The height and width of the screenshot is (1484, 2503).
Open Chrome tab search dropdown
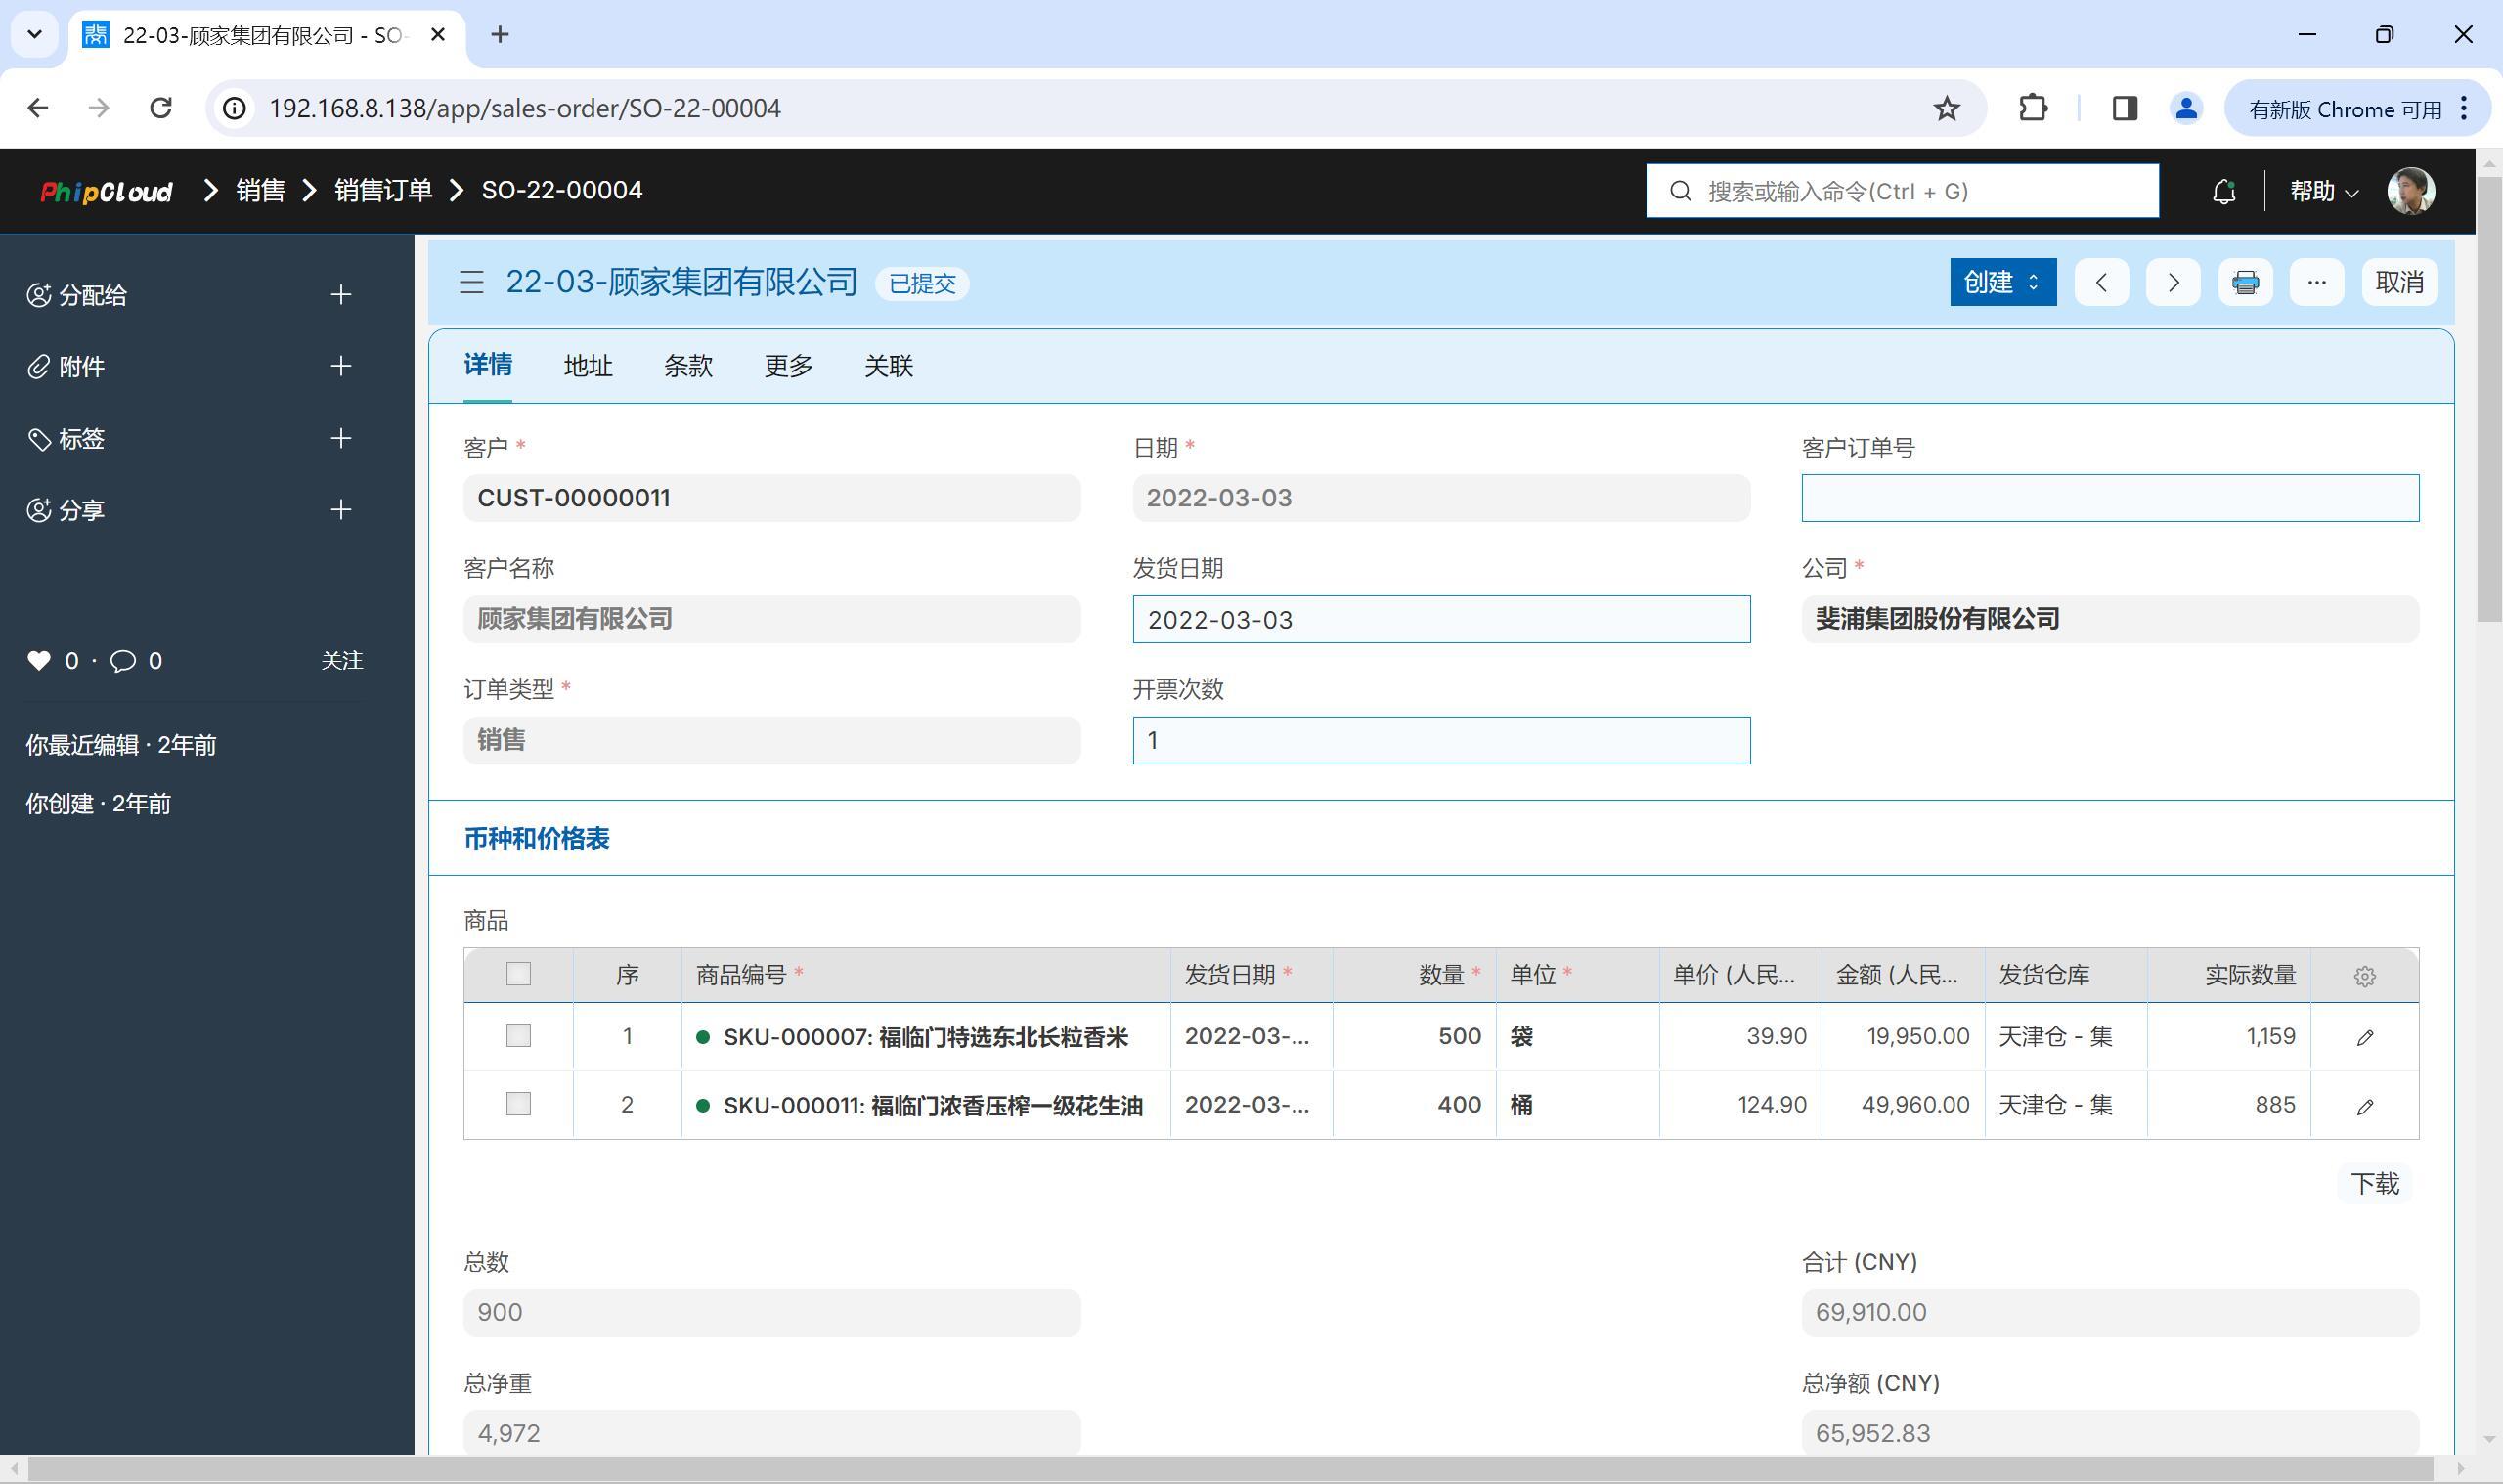(x=34, y=35)
